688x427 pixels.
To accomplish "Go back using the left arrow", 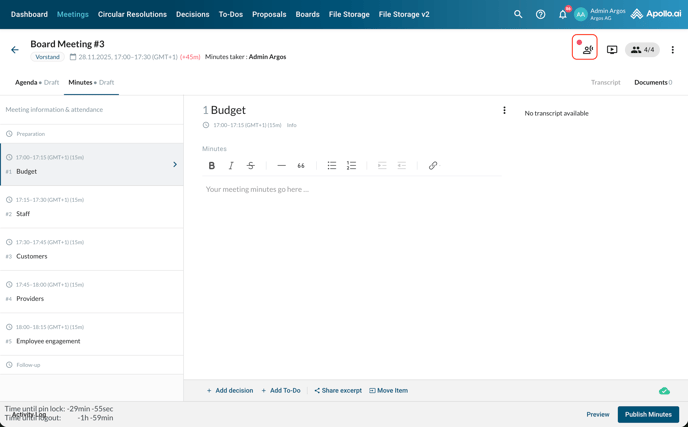I will click(15, 50).
